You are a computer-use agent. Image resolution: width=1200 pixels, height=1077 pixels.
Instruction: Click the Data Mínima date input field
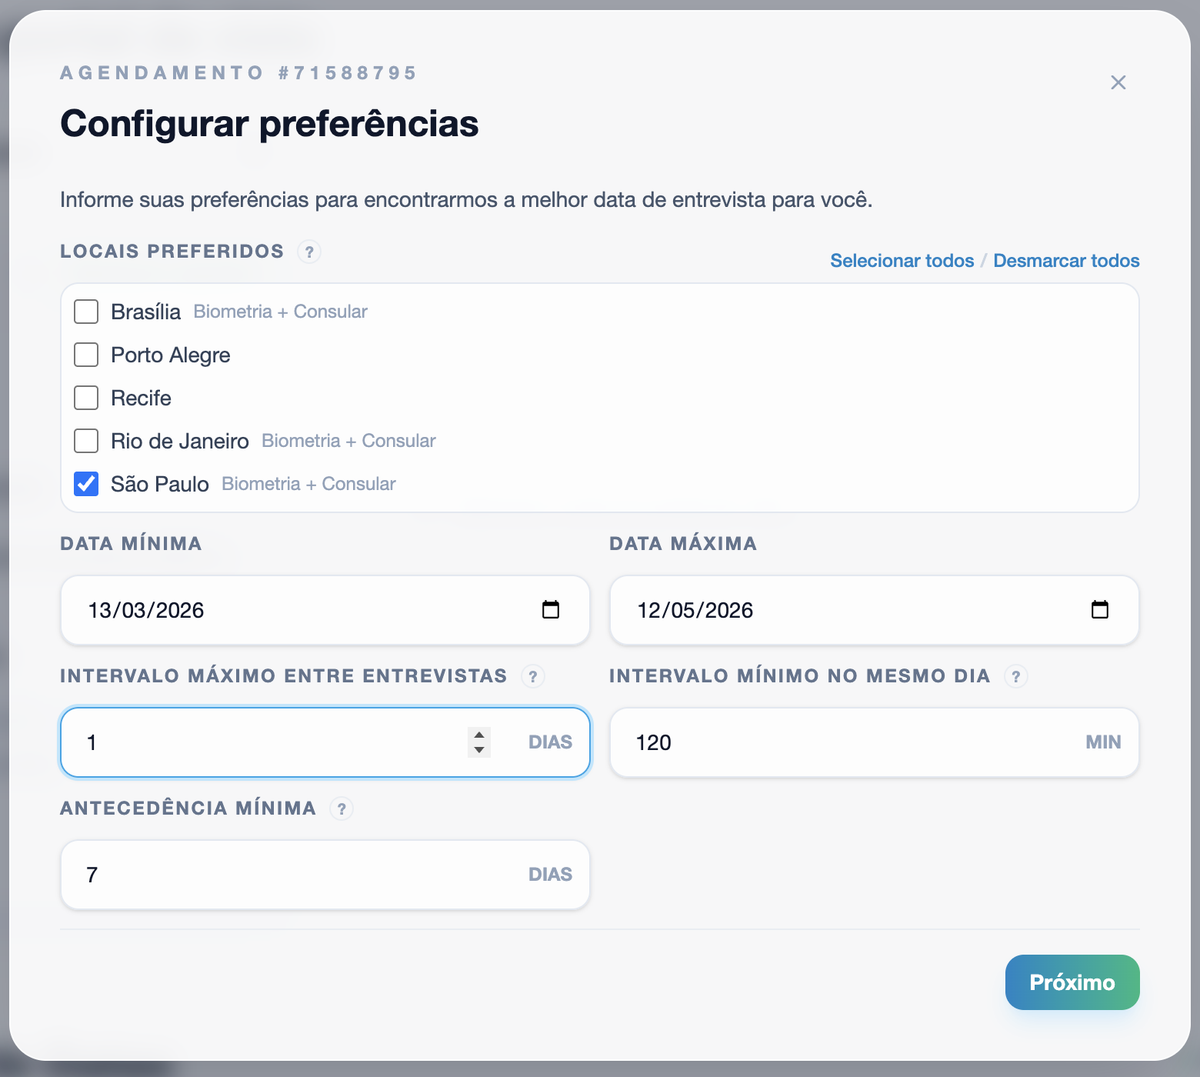250,609
